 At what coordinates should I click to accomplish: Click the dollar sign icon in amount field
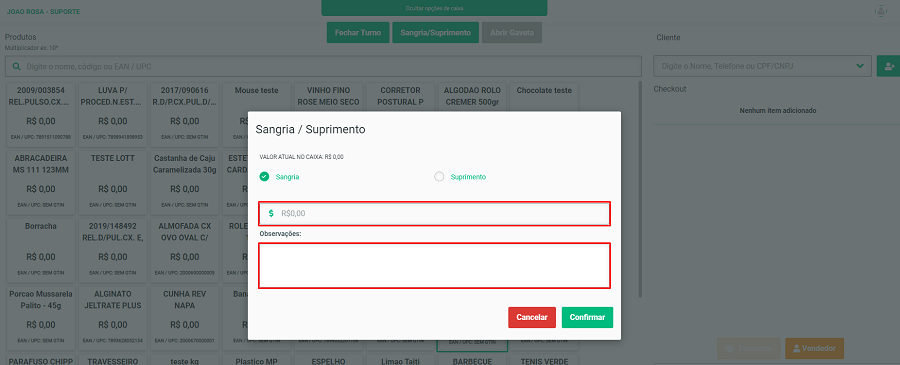pyautogui.click(x=271, y=213)
